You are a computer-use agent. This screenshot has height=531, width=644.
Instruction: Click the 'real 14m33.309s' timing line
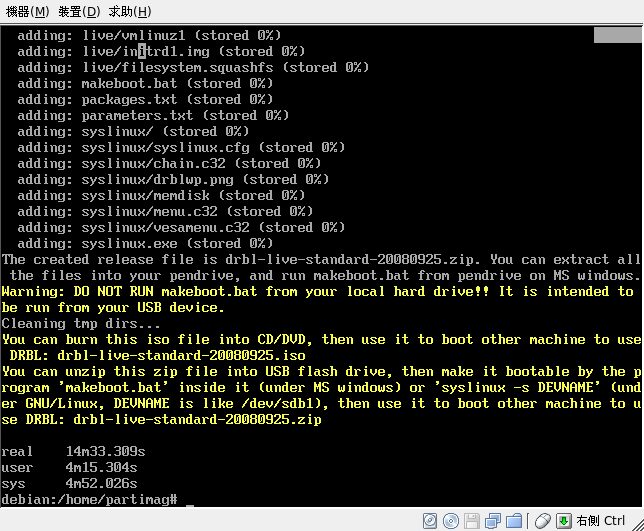pos(73,451)
